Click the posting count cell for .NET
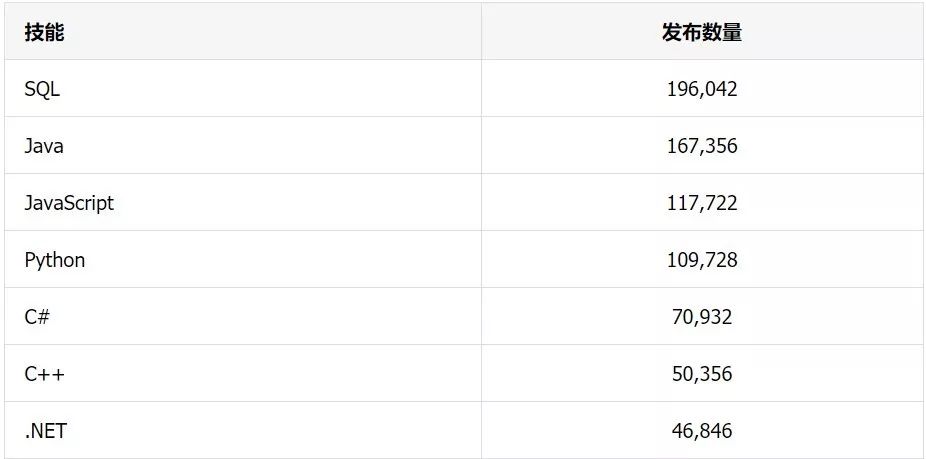This screenshot has width=926, height=459. [703, 430]
